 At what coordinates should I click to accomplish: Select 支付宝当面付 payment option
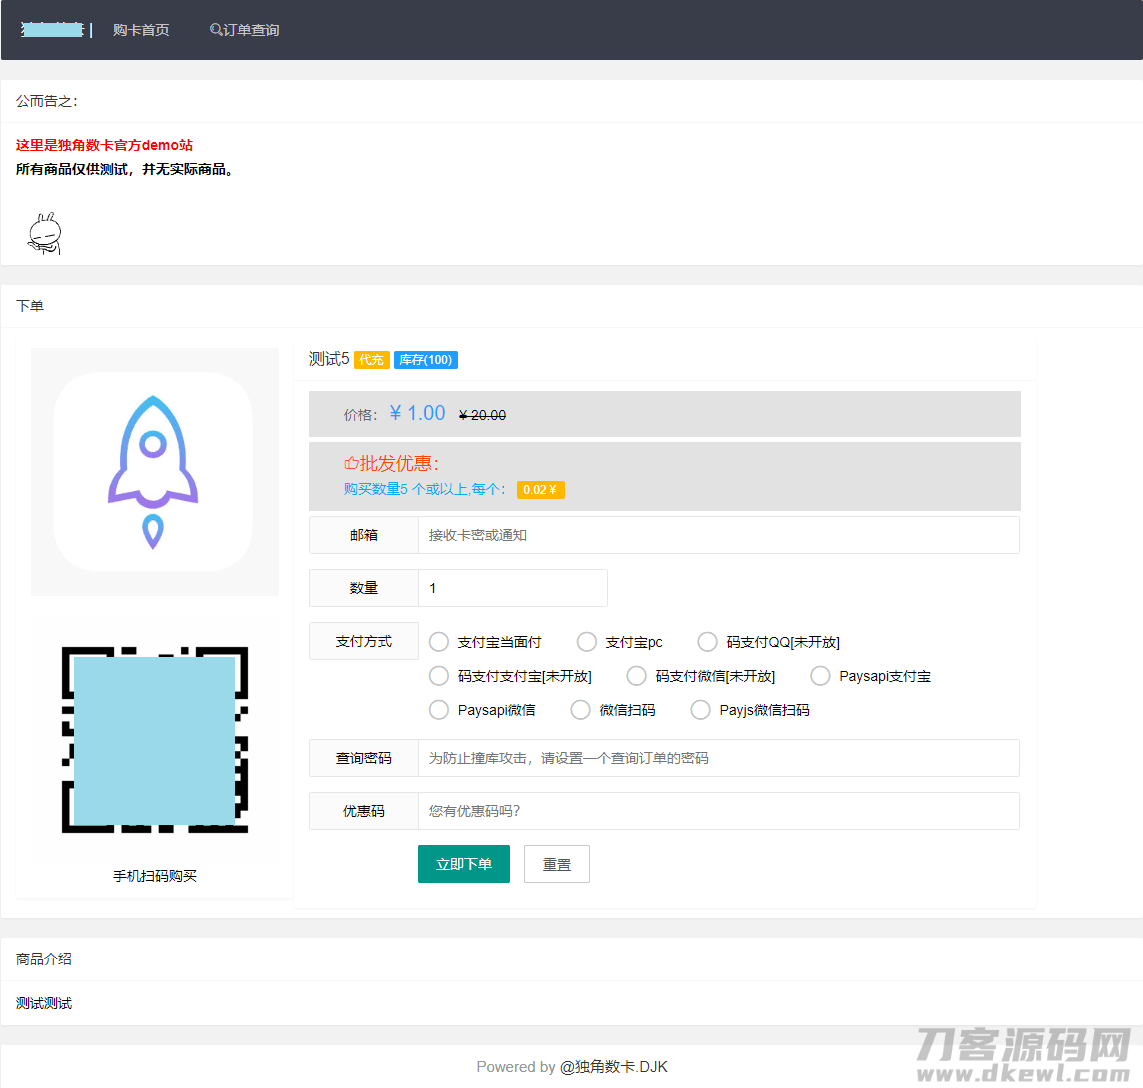(439, 642)
